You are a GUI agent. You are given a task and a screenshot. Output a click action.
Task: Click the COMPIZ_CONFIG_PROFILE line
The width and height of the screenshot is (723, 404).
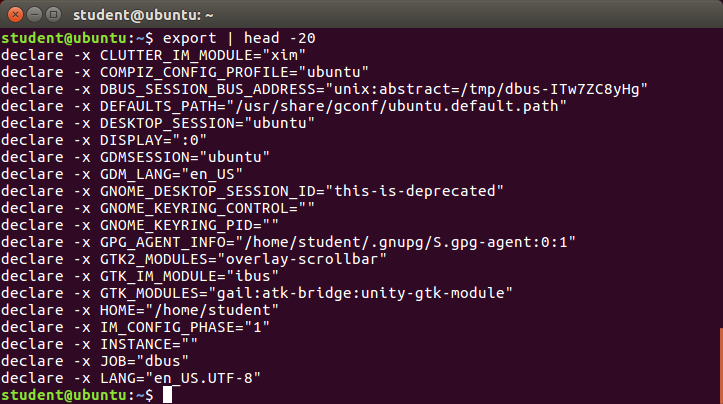pyautogui.click(x=184, y=72)
